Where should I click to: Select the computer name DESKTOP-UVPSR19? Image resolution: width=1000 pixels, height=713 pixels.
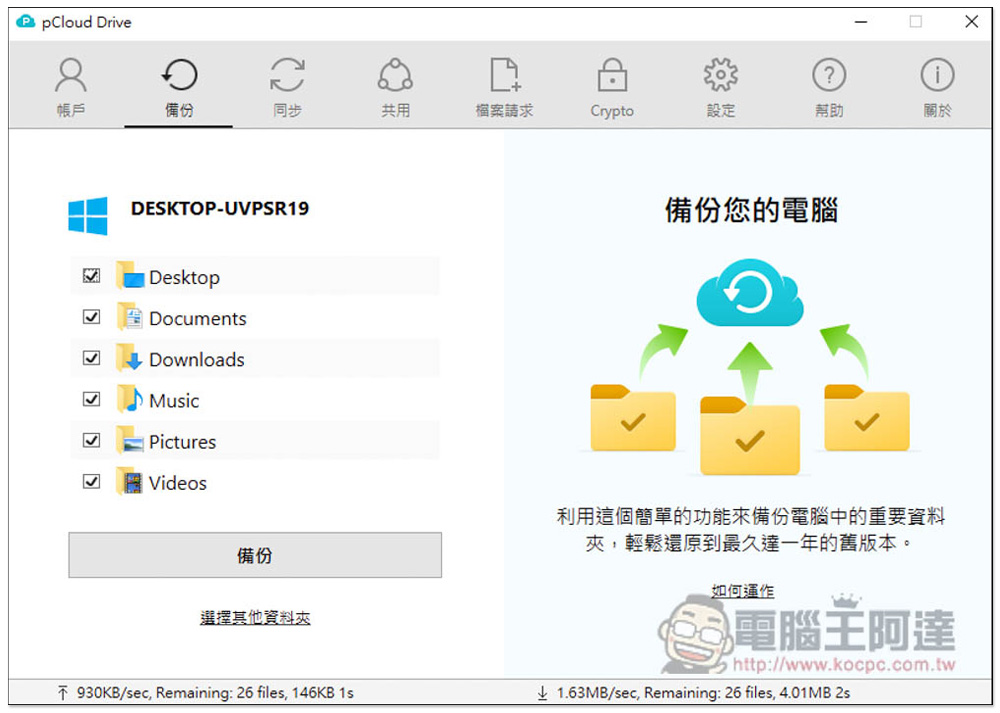point(220,209)
